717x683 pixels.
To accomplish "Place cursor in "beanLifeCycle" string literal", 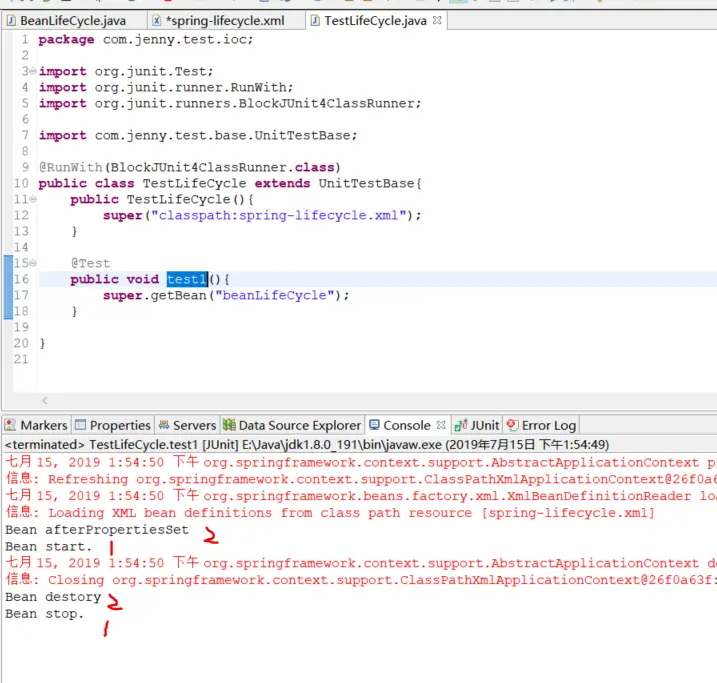I will coord(275,295).
